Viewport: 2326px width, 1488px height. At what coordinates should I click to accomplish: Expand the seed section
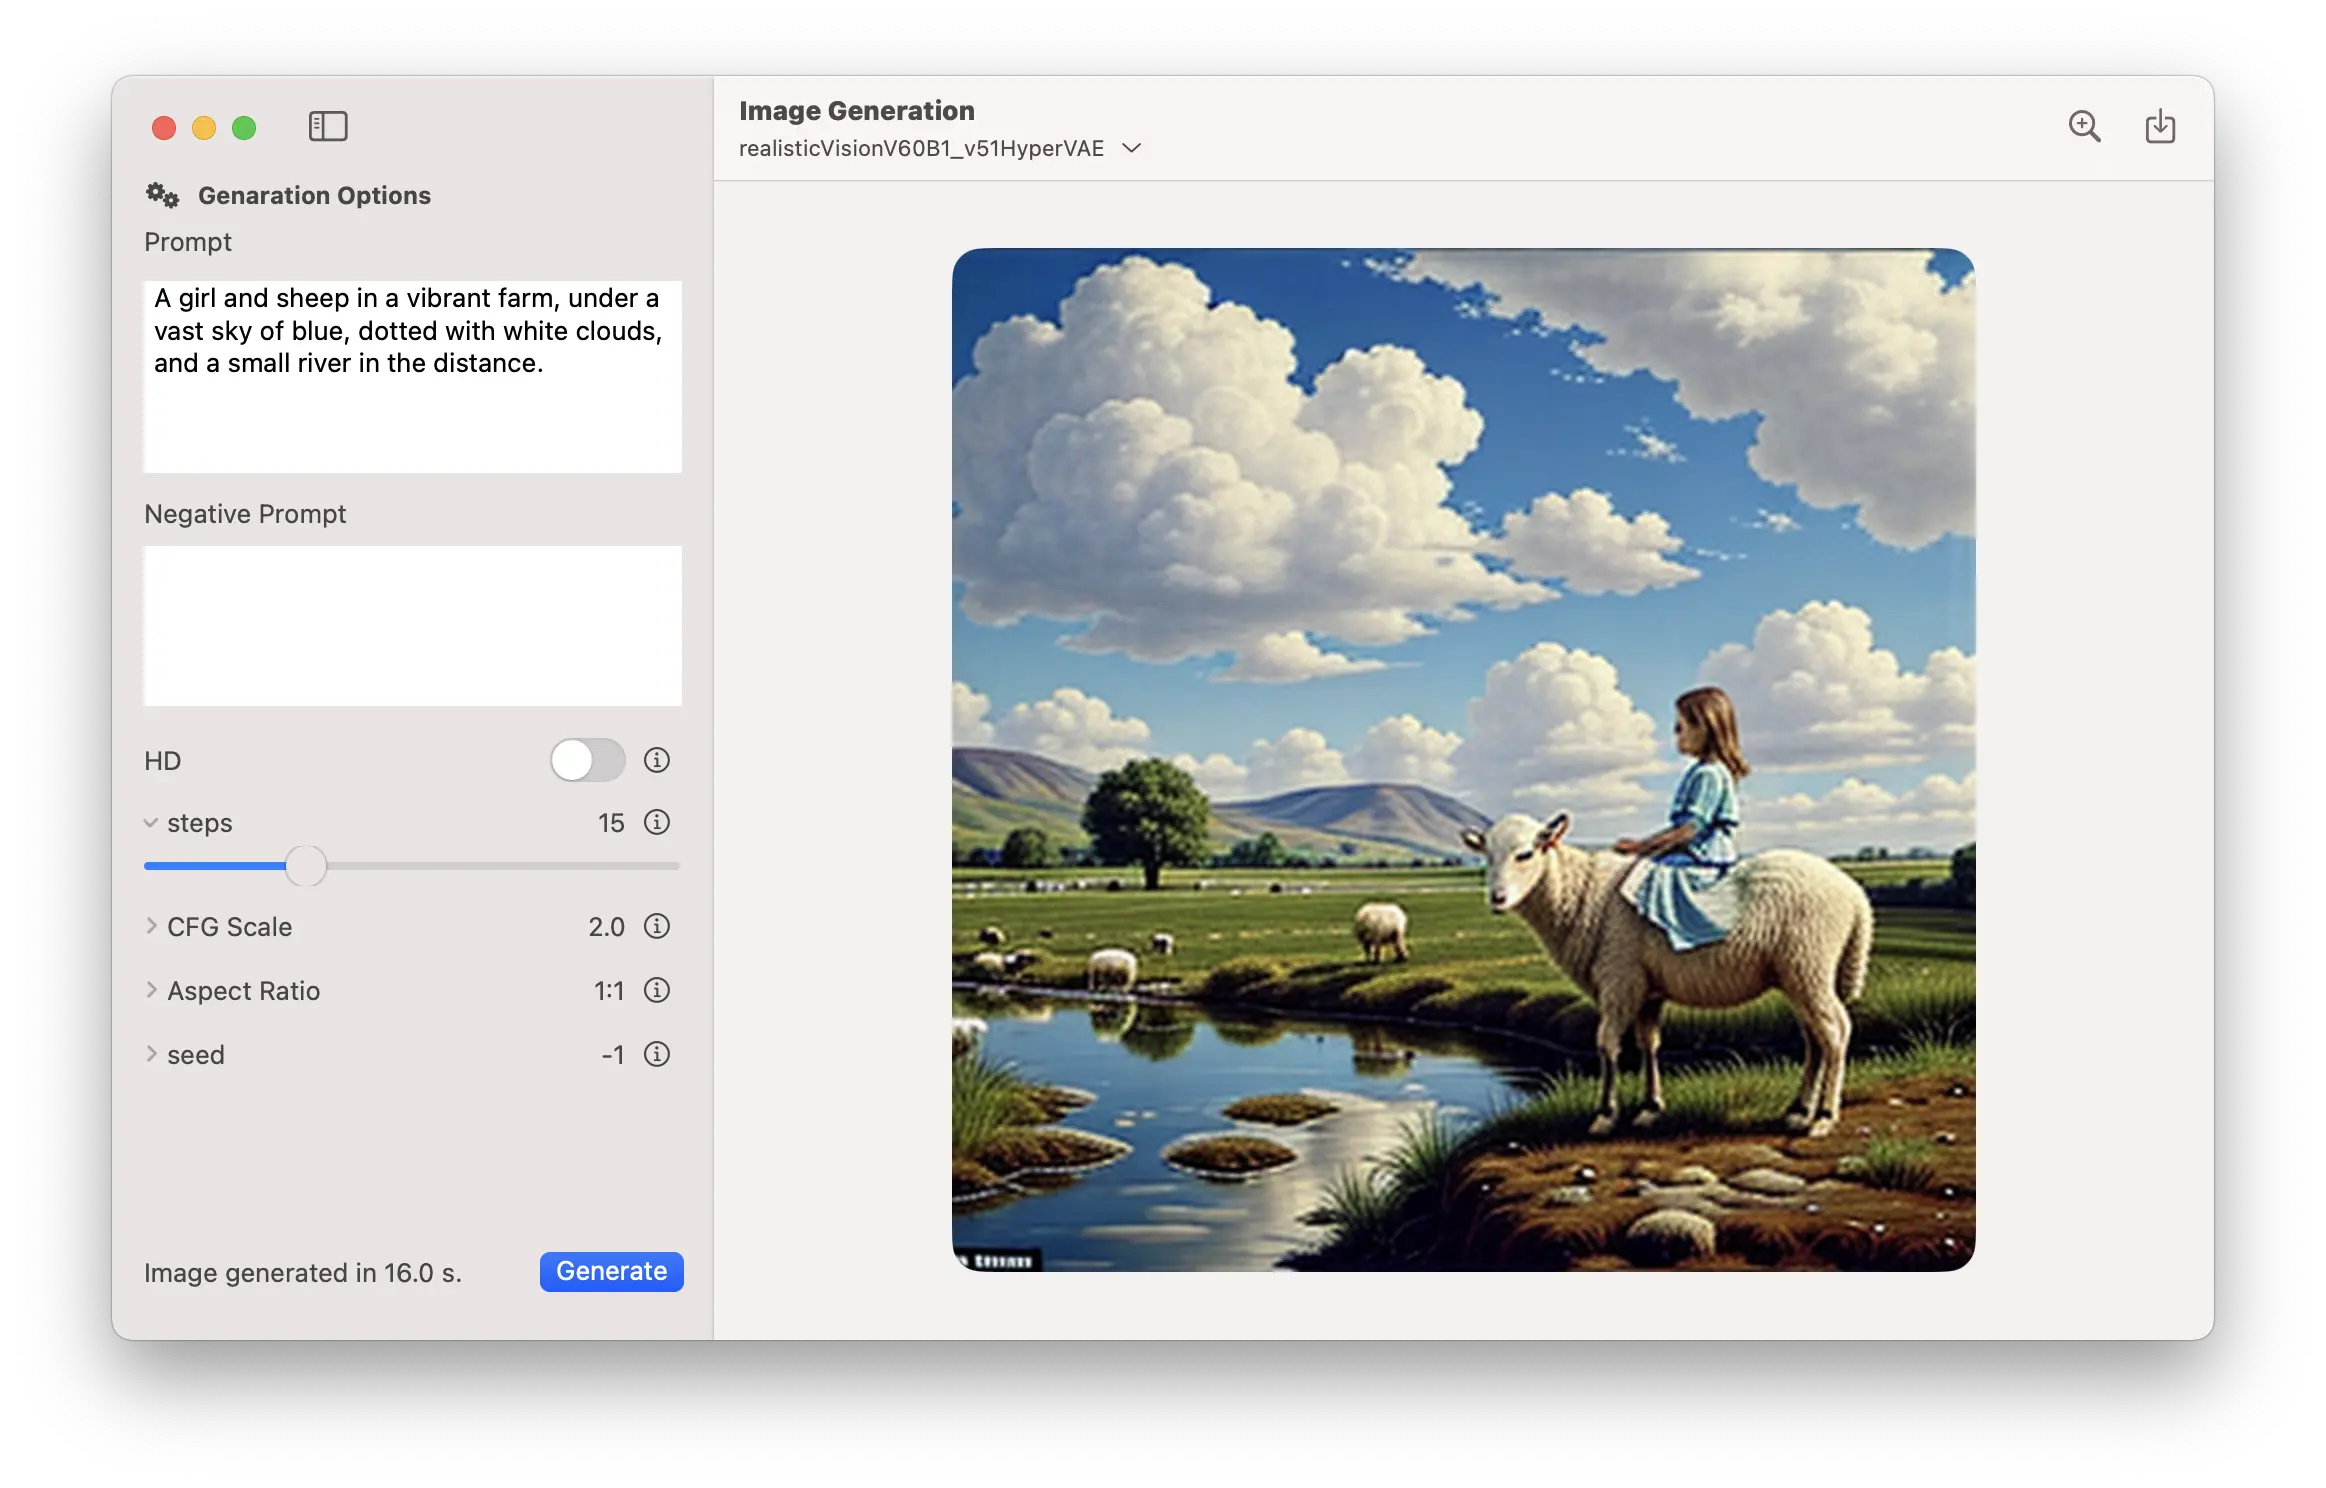152,1054
